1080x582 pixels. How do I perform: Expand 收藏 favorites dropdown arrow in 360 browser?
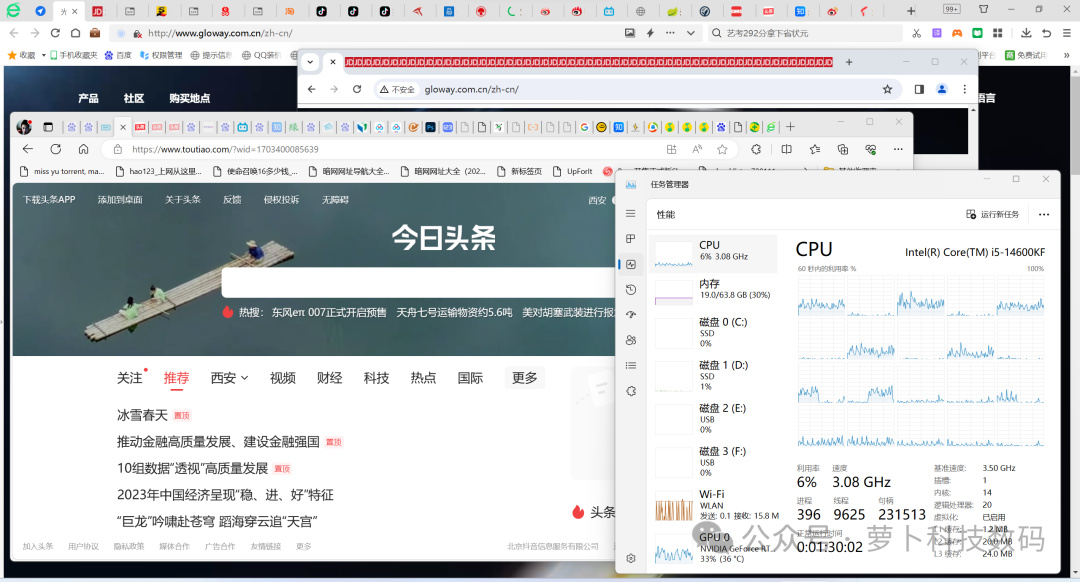click(x=43, y=55)
